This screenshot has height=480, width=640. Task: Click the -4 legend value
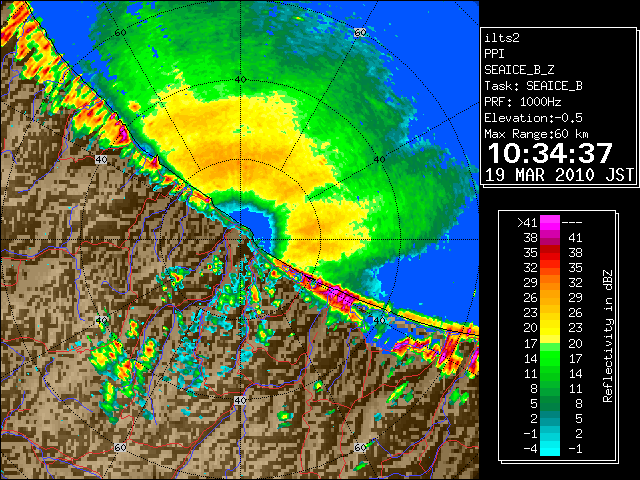coord(530,449)
